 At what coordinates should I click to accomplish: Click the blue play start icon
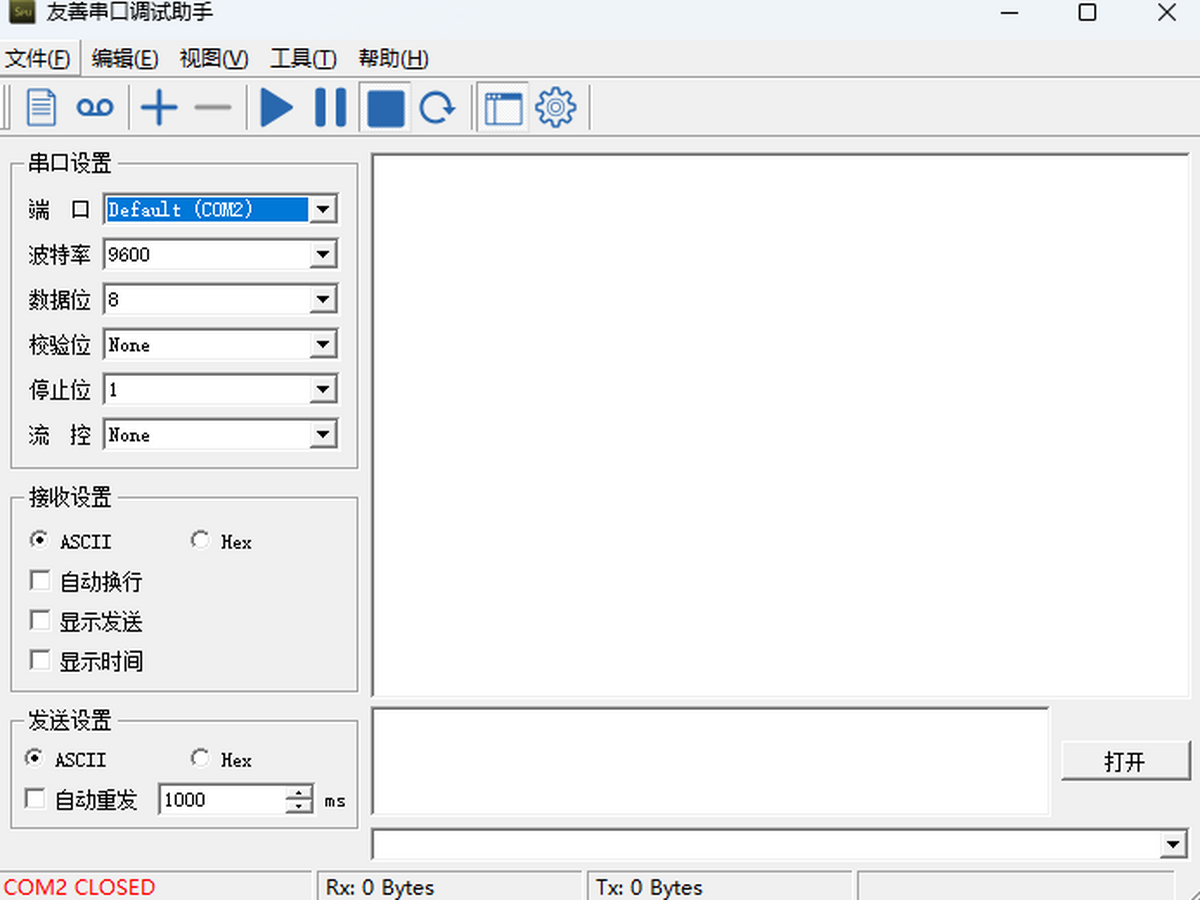(x=277, y=107)
